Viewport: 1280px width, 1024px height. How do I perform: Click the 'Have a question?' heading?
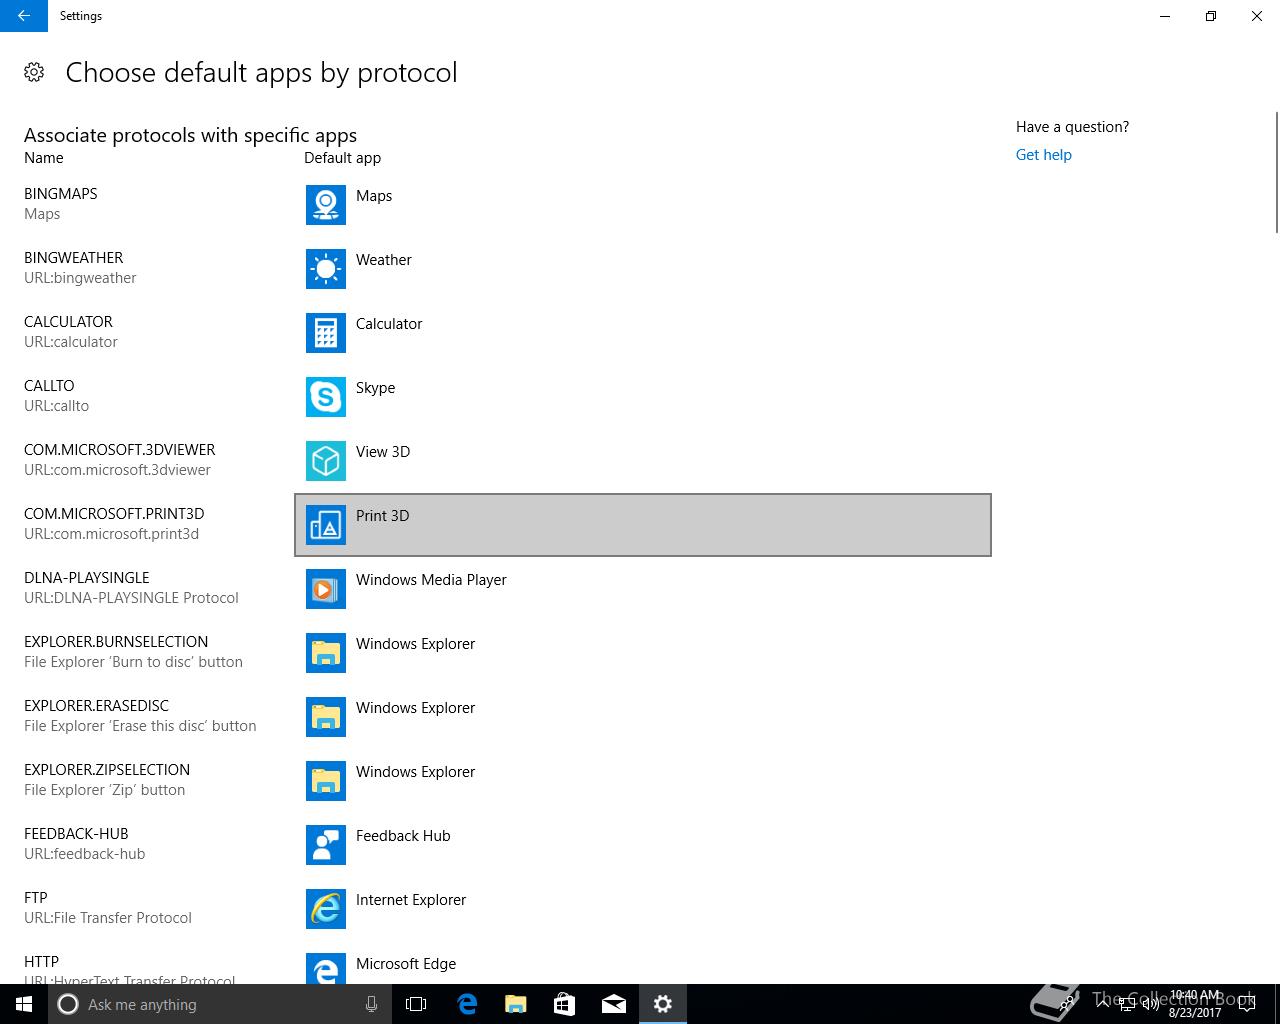pos(1072,127)
